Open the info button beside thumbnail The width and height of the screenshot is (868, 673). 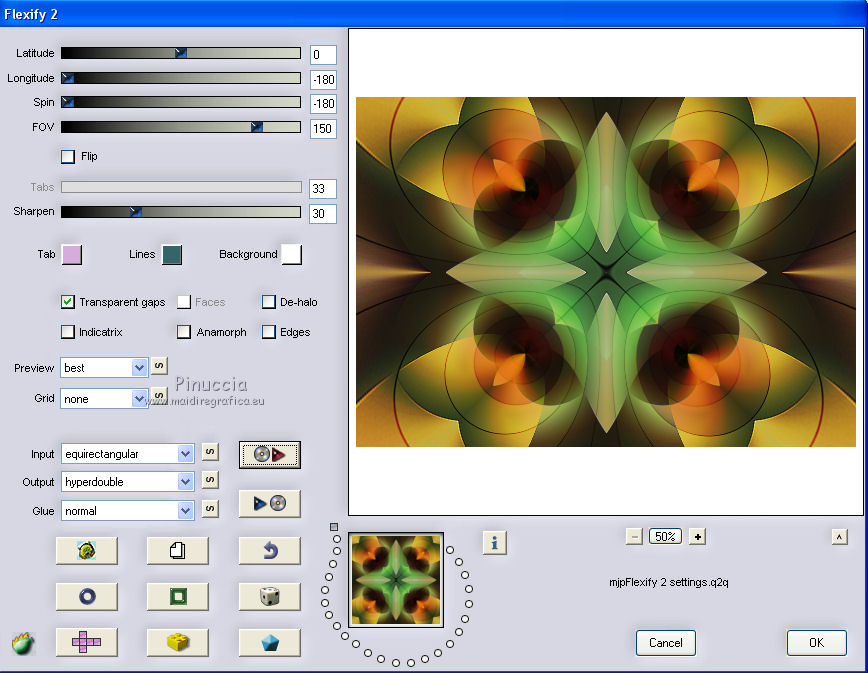tap(495, 542)
